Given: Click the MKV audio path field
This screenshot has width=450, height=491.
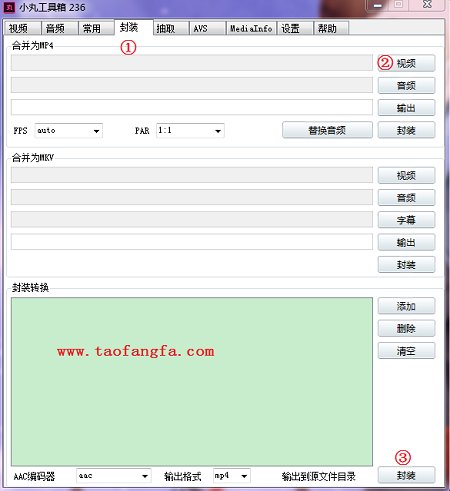Looking at the screenshot, I should [x=192, y=197].
